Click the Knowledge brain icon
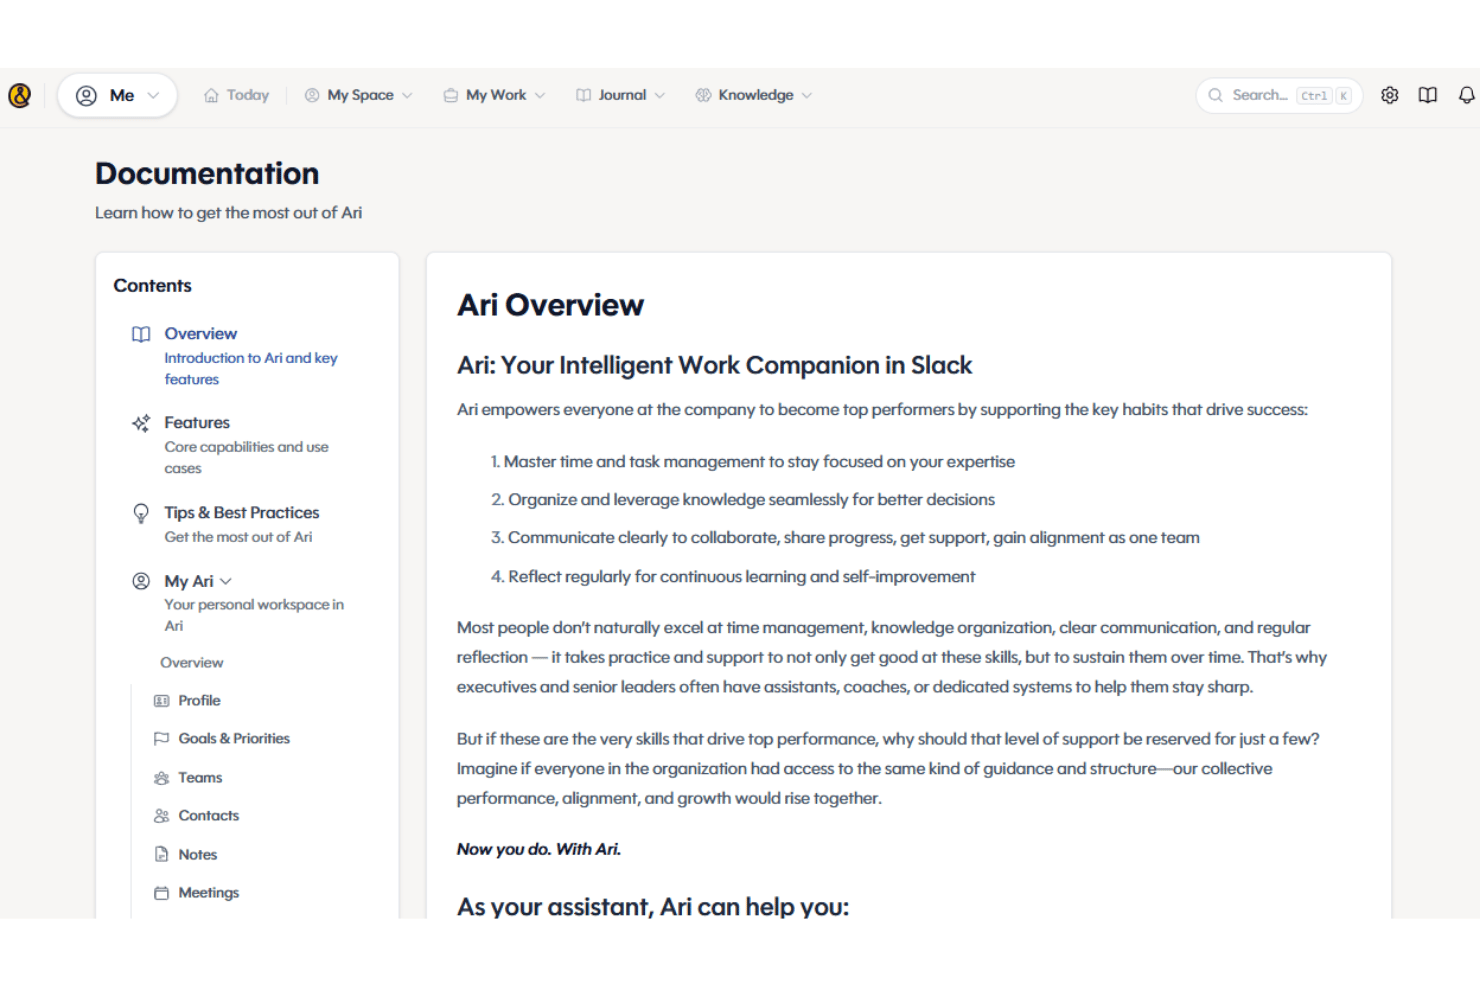 tap(703, 95)
